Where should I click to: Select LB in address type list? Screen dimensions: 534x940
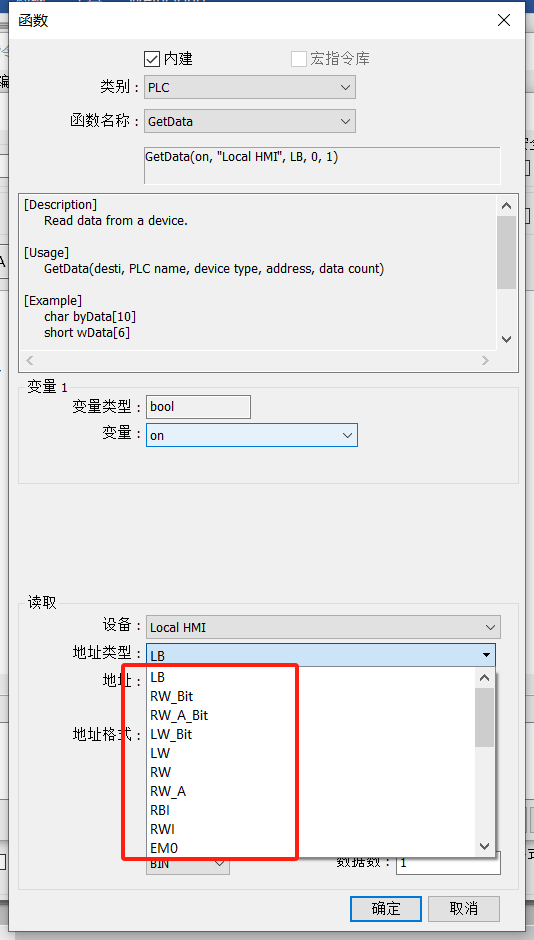(158, 677)
